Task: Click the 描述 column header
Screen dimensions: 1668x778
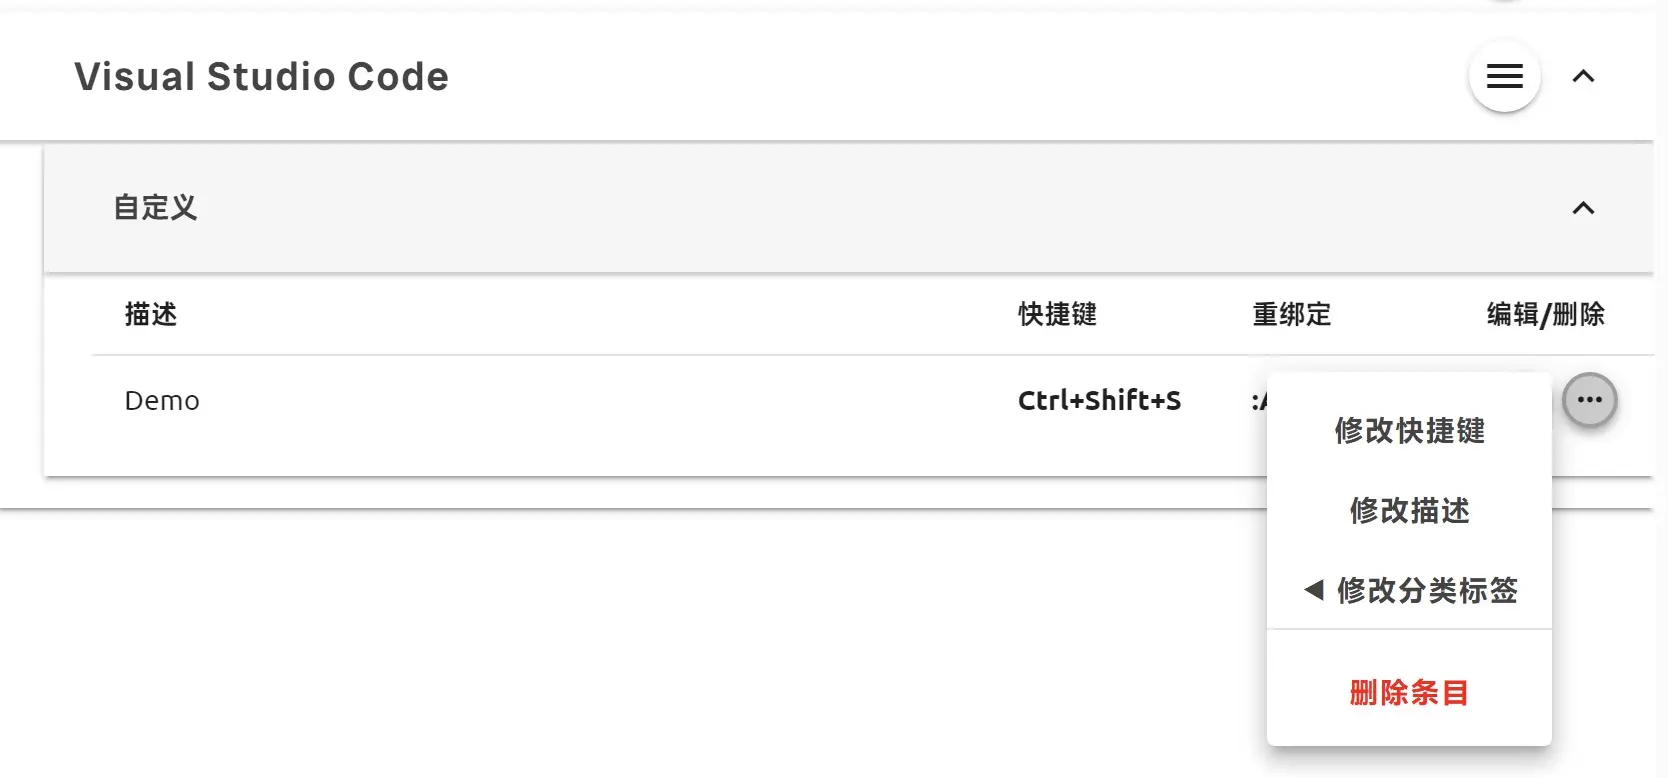Action: 151,314
